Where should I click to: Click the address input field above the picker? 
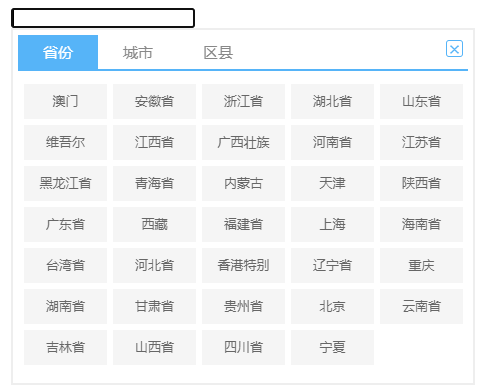(103, 18)
